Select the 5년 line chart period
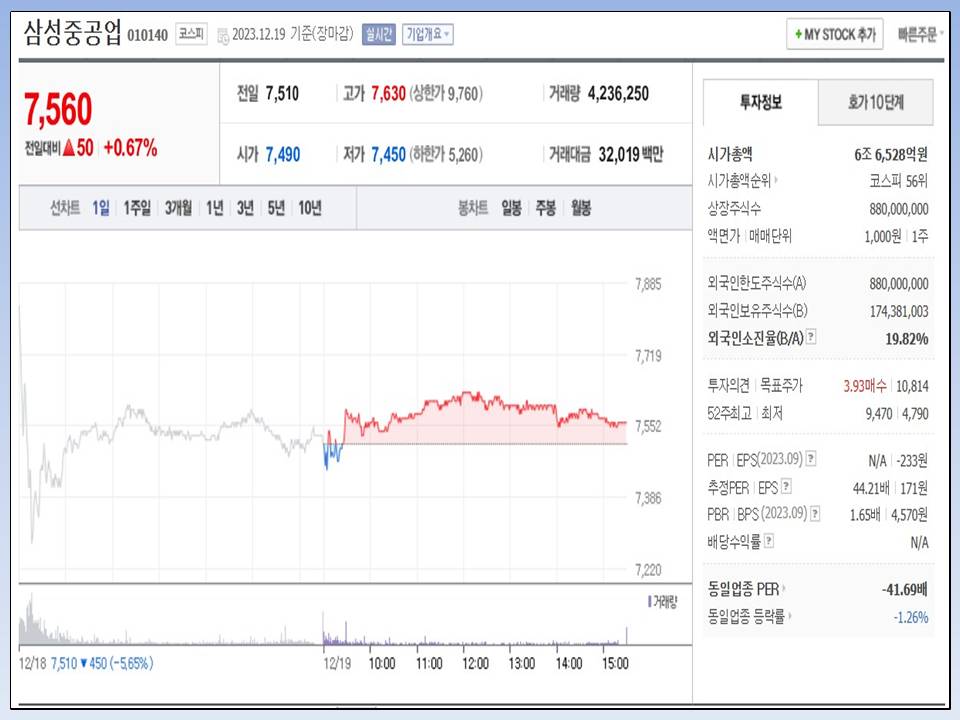Viewport: 960px width, 720px height. (276, 208)
